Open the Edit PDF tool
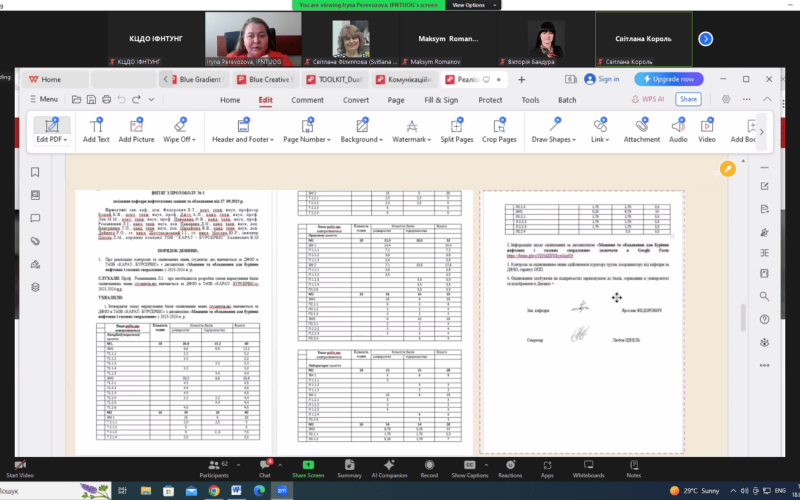The image size is (800, 500). [x=52, y=131]
